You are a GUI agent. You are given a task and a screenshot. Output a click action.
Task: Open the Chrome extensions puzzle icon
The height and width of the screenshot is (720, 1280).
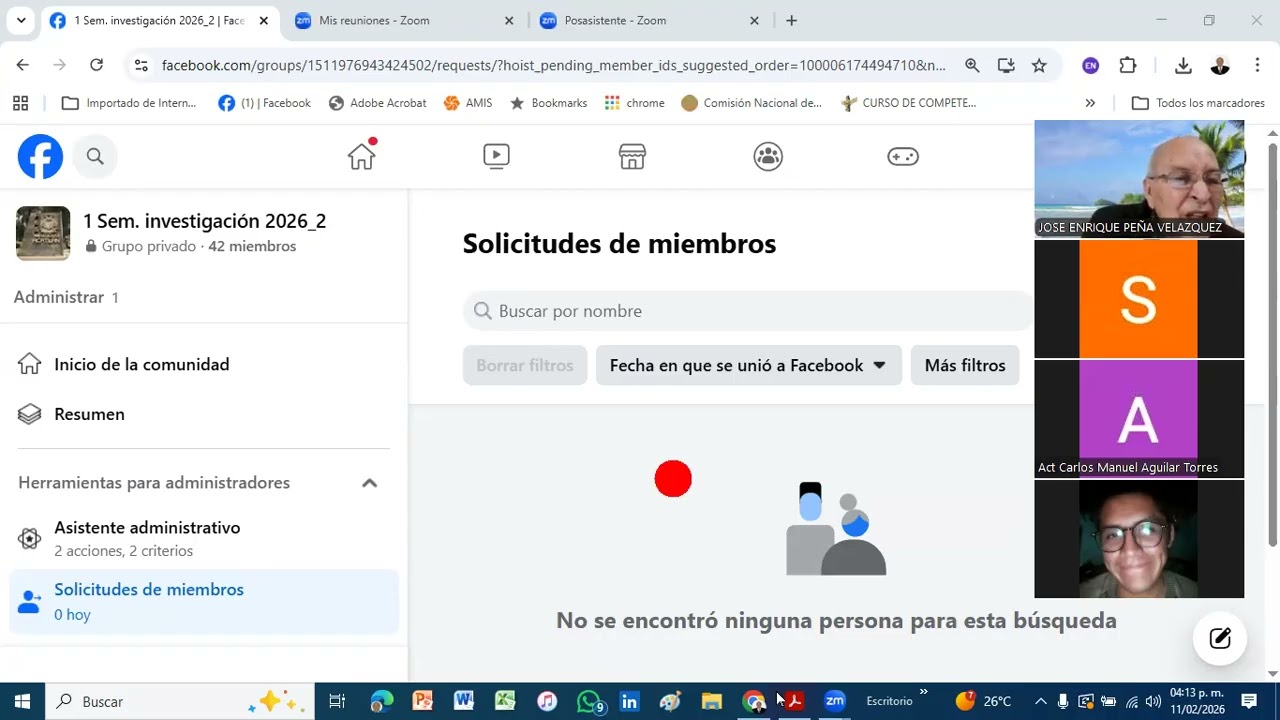(1128, 65)
